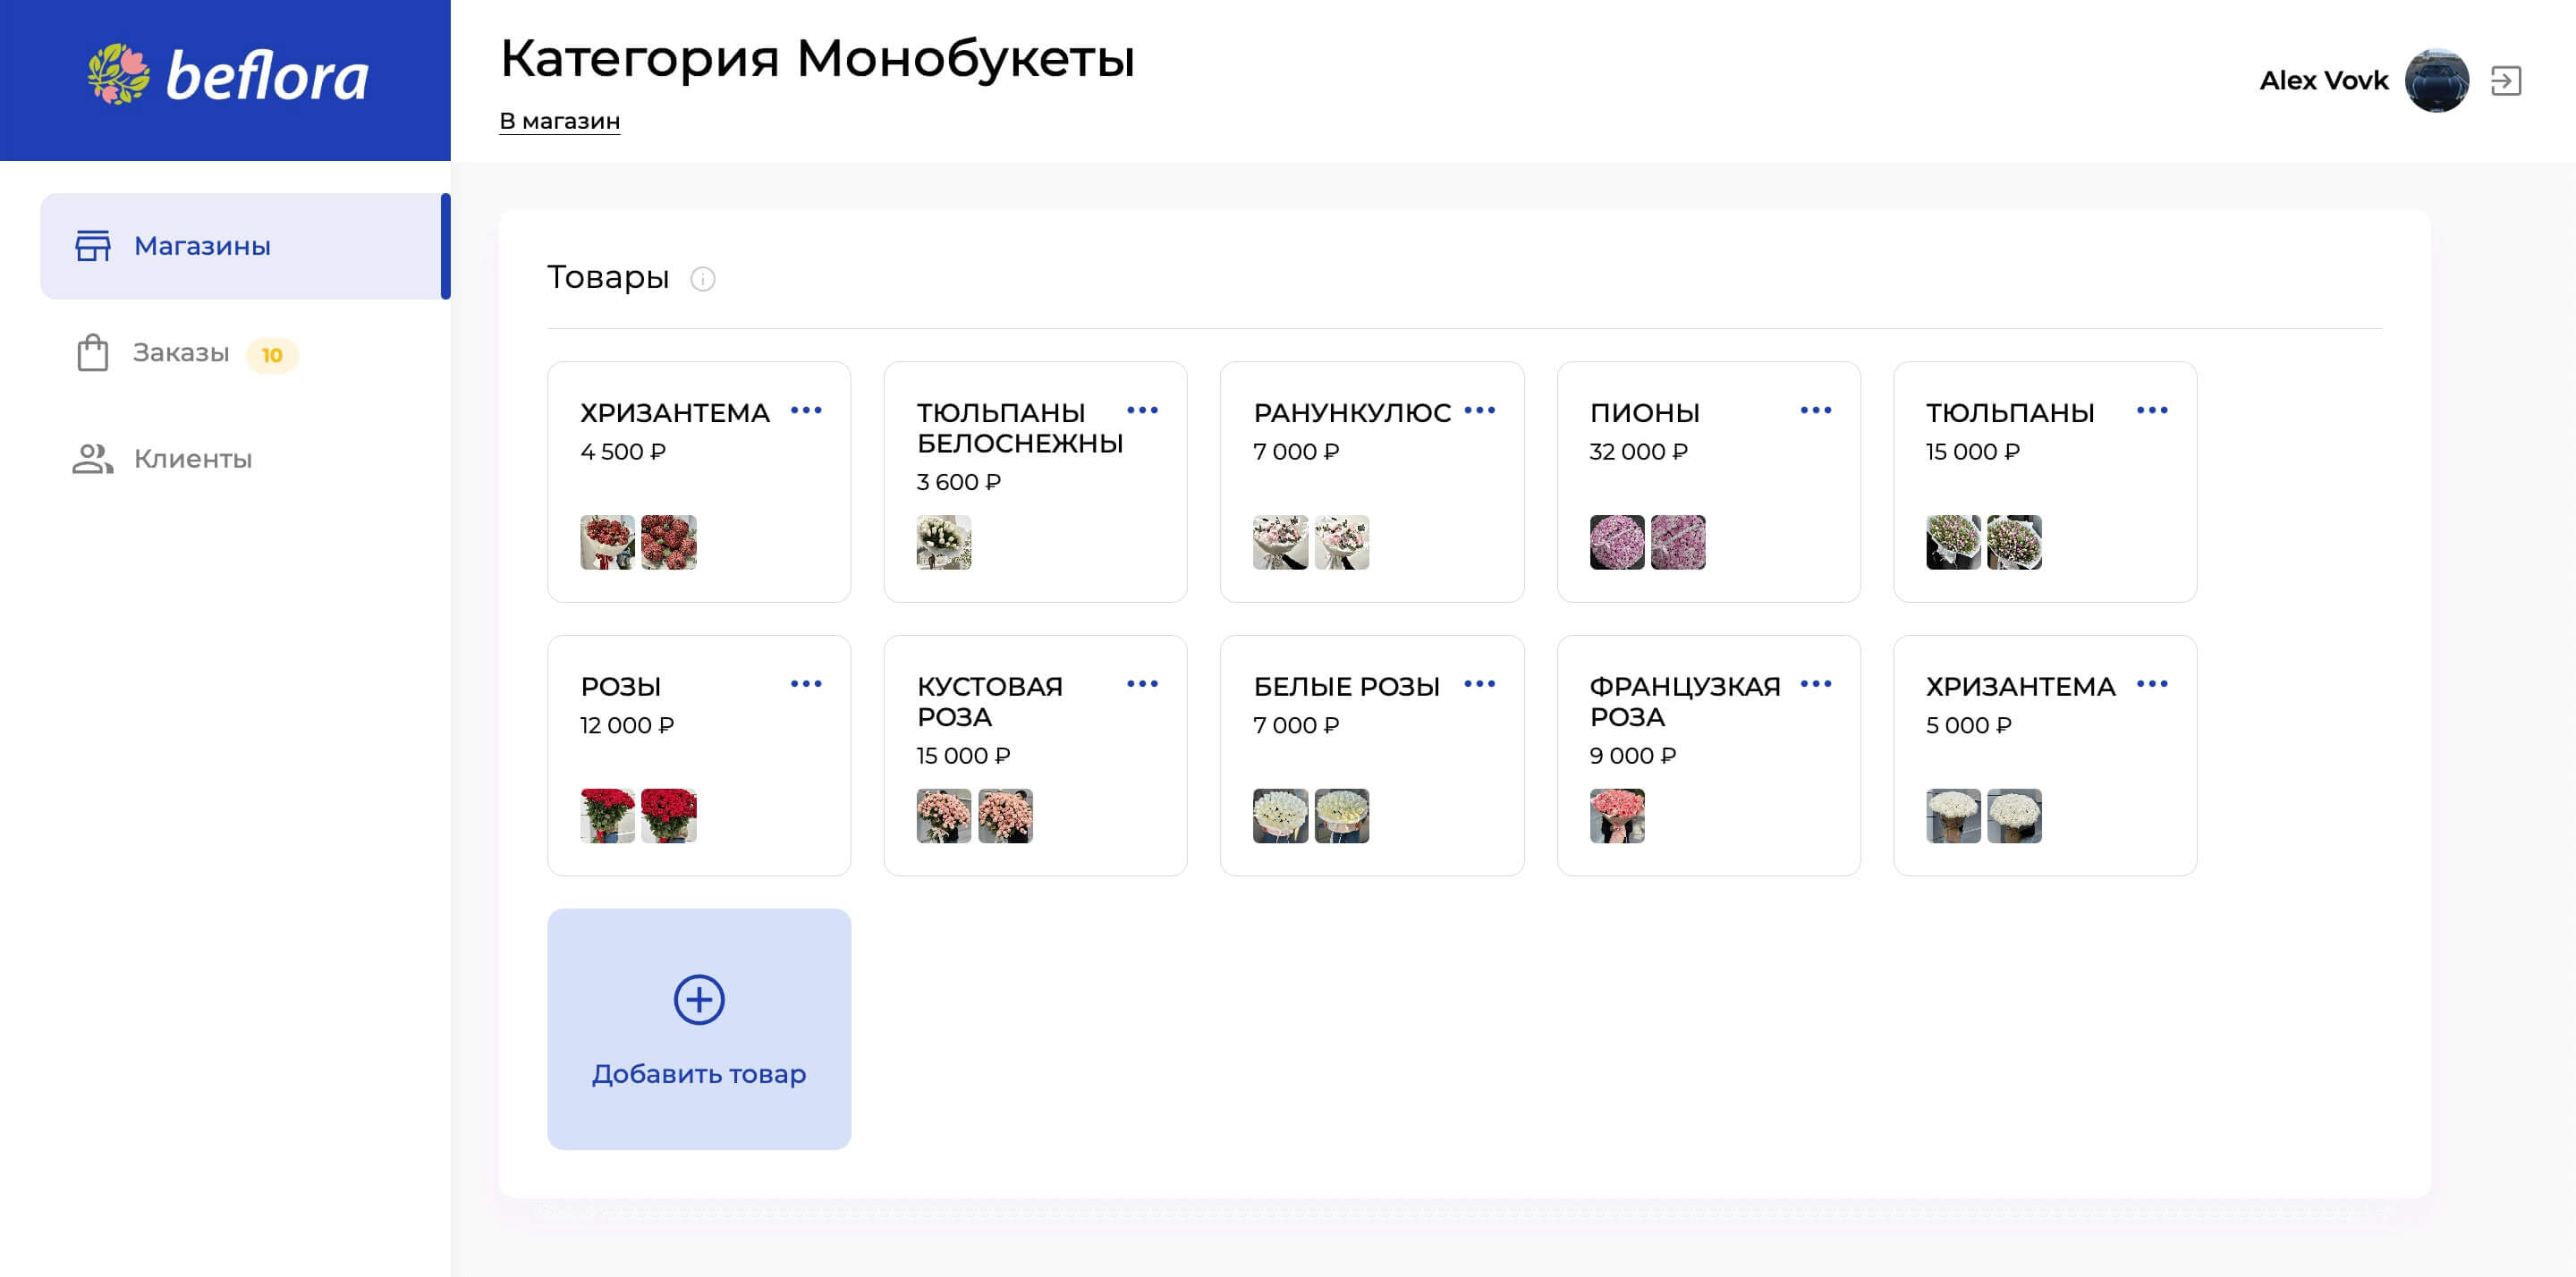Viewport: 2576px width, 1277px height.
Task: Open second photo of Ранункулюс
Action: pos(1342,542)
